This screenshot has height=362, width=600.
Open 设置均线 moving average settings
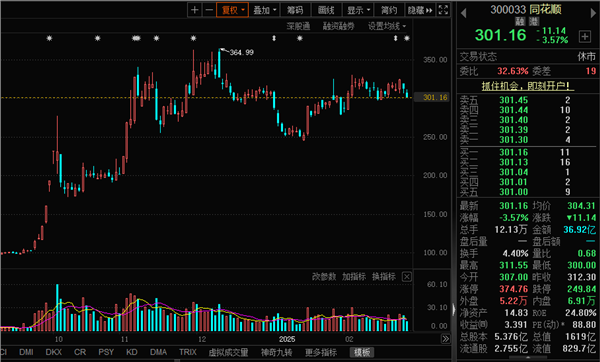(387, 26)
